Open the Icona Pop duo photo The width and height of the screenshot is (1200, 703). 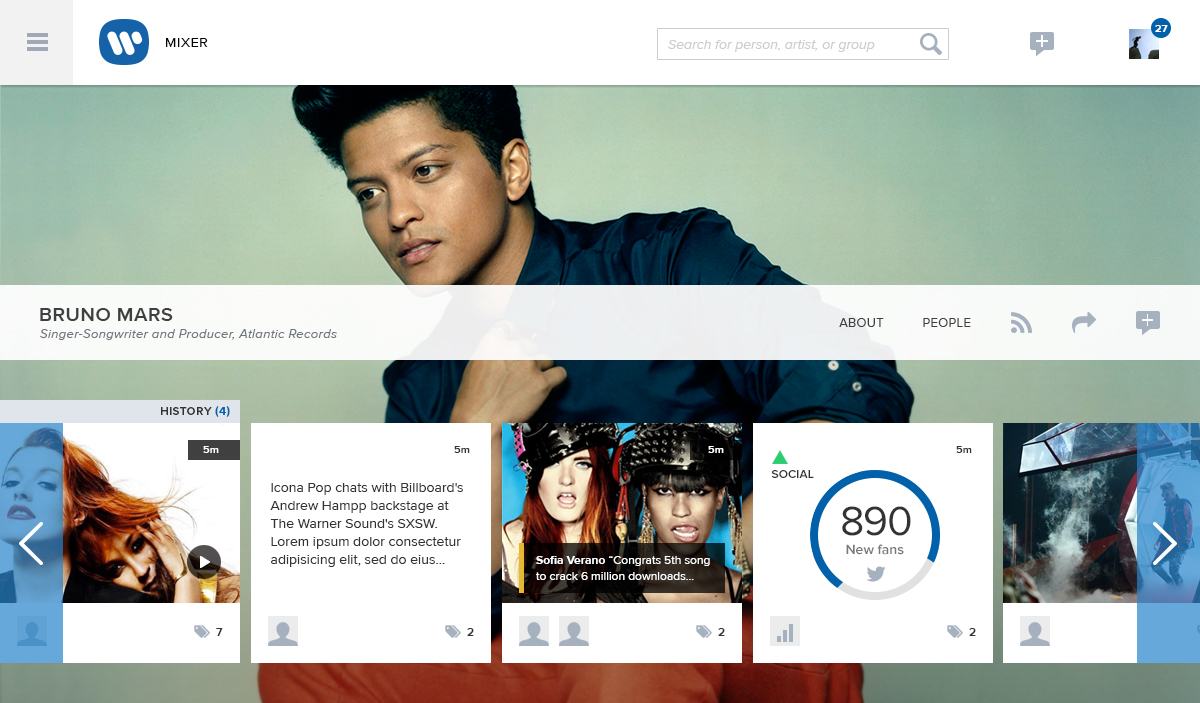622,513
